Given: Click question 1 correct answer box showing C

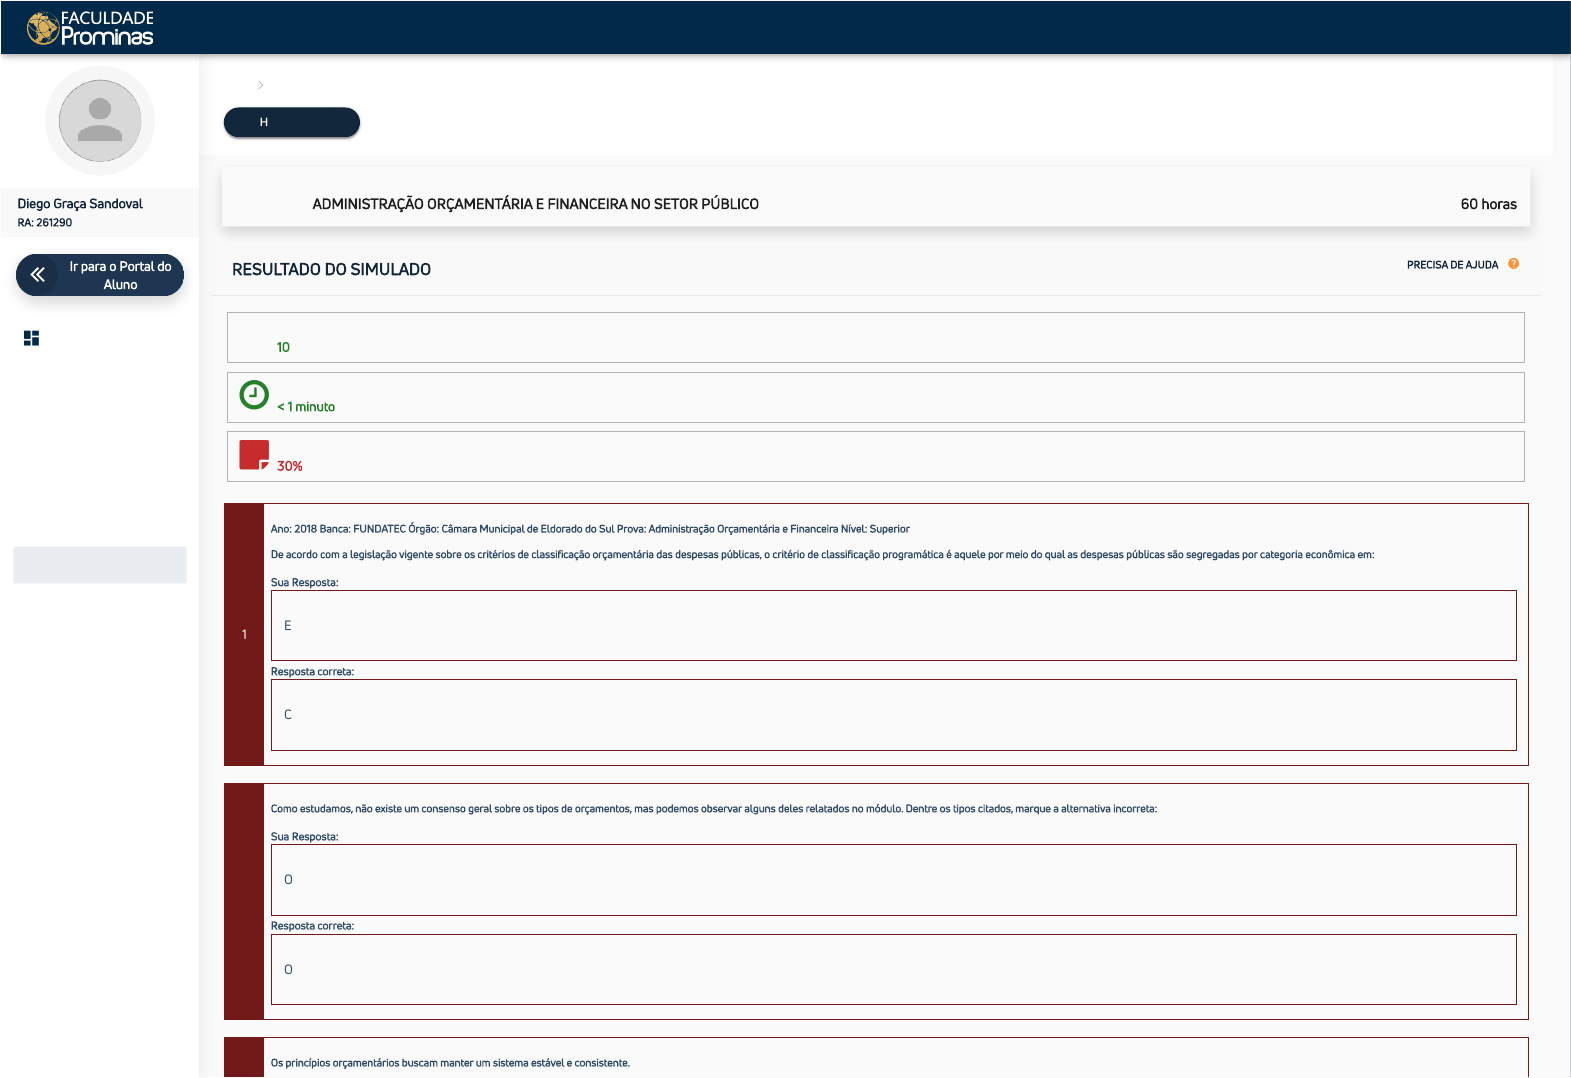Looking at the screenshot, I should [x=893, y=715].
